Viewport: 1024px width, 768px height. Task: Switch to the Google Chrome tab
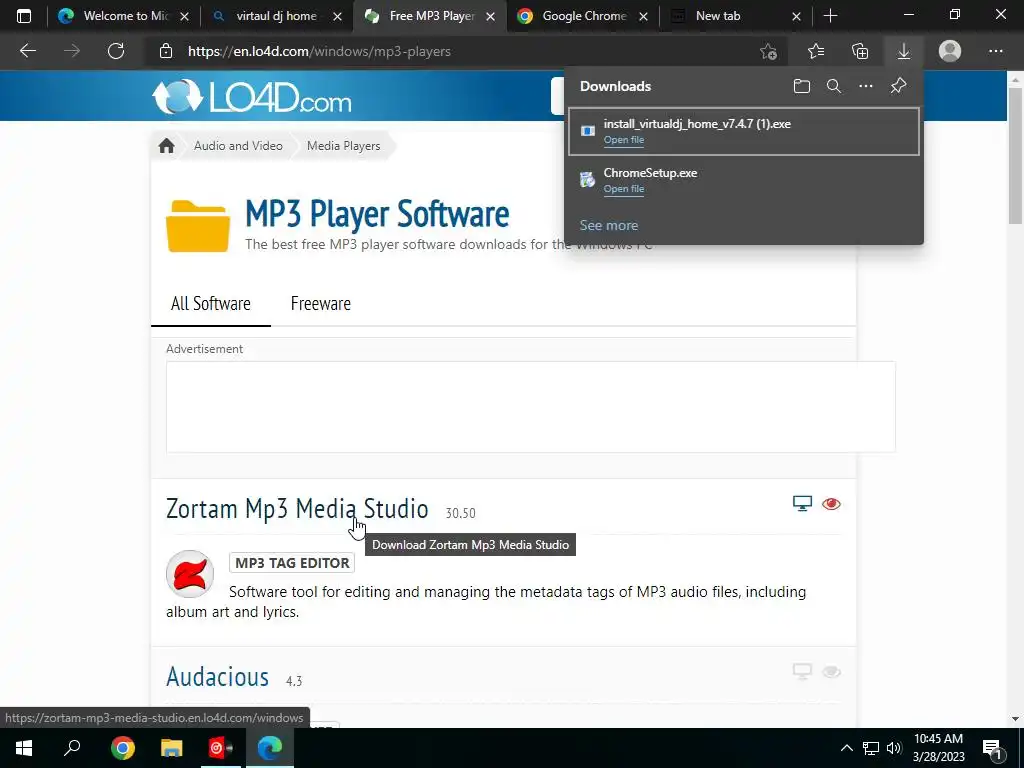582,16
